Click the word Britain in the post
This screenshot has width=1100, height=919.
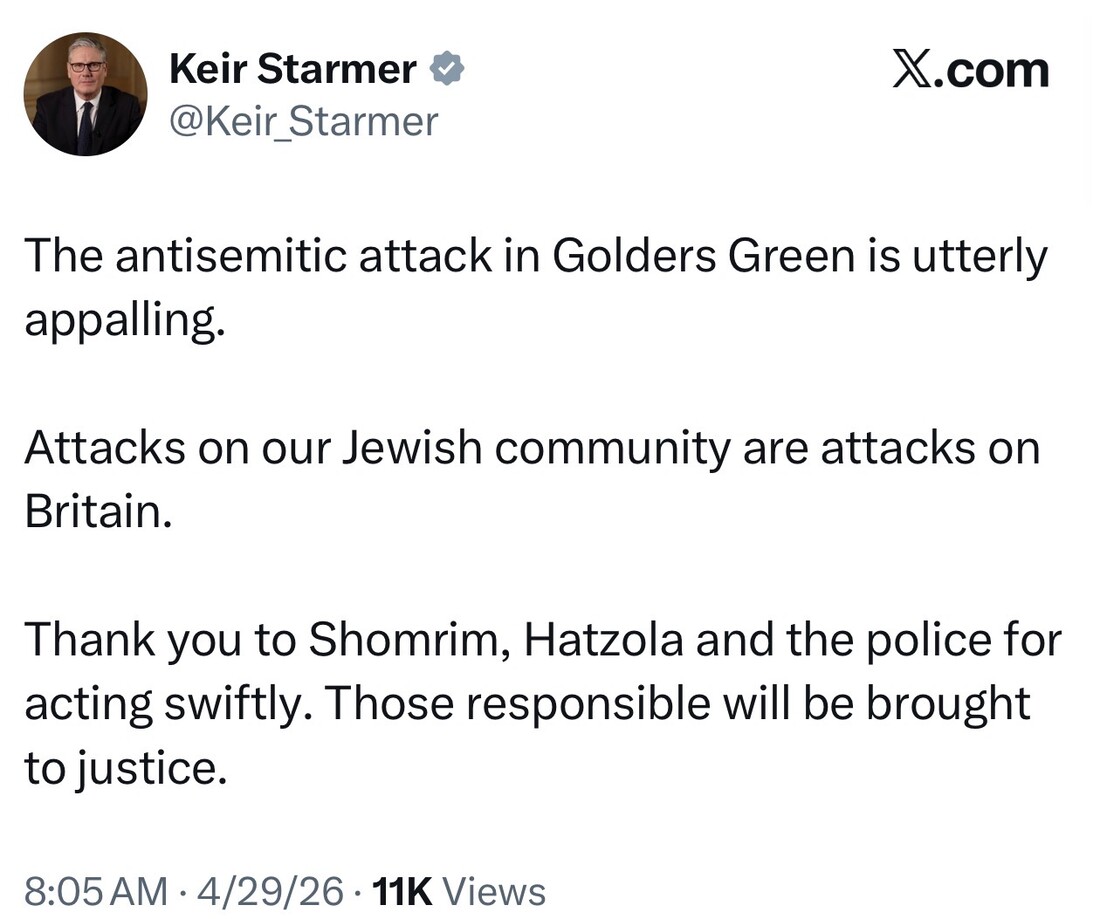click(x=99, y=512)
